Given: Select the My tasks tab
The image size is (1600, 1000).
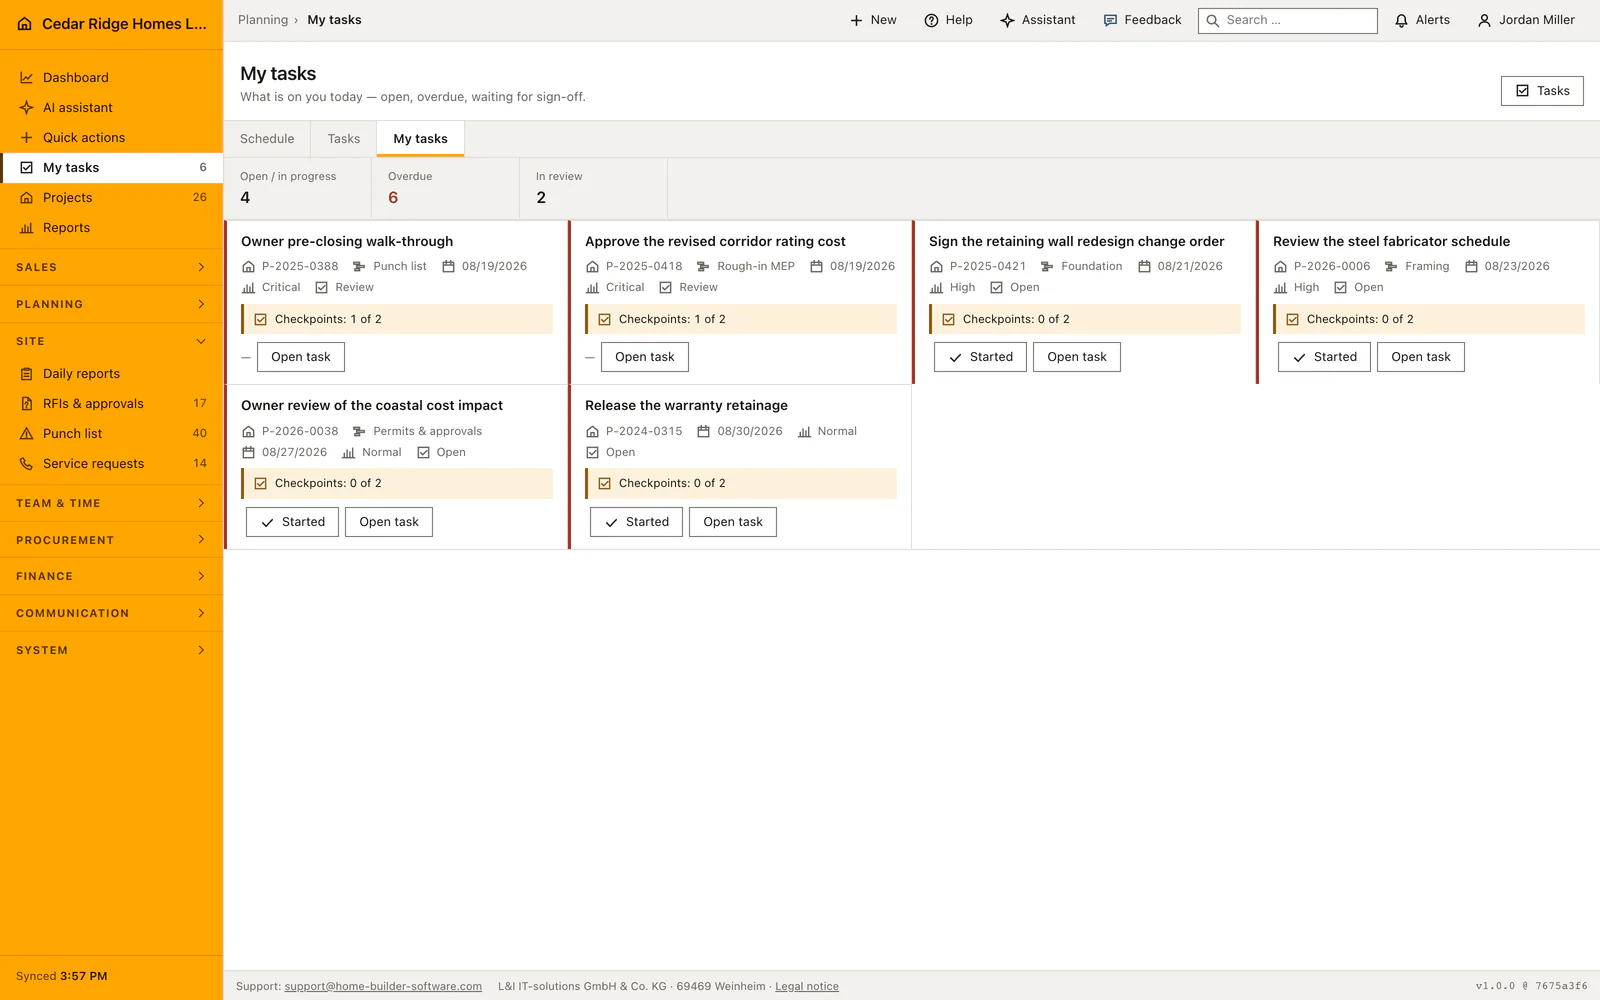Looking at the screenshot, I should (420, 139).
